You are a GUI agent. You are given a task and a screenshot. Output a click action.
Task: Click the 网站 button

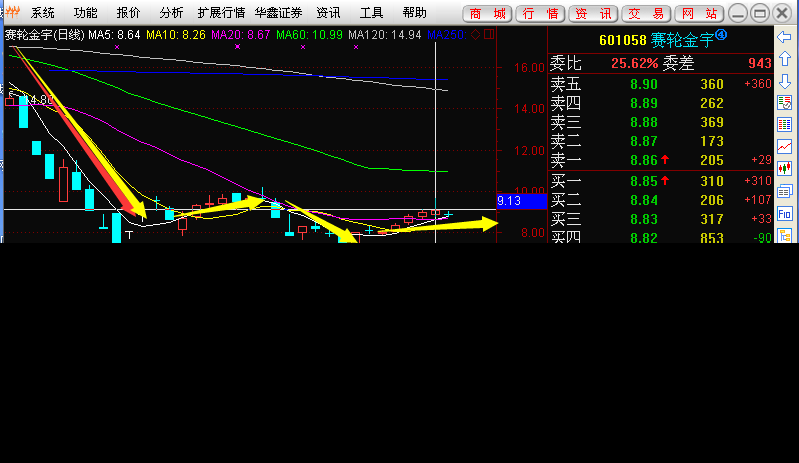(x=700, y=14)
